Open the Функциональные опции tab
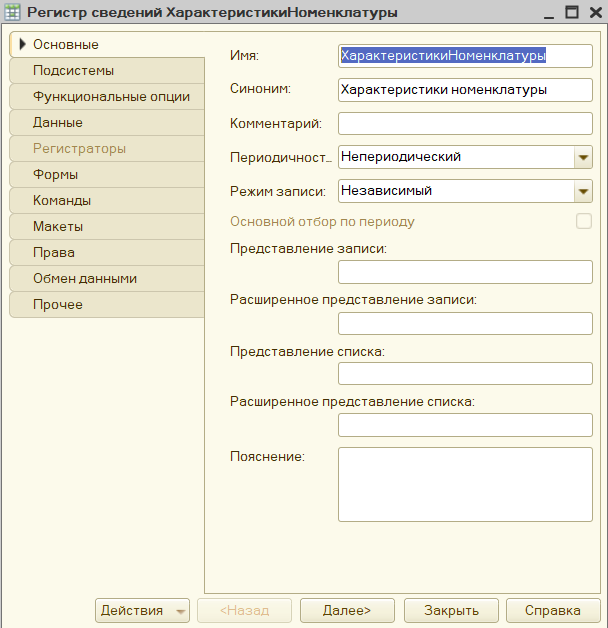The width and height of the screenshot is (608, 628). [107, 97]
